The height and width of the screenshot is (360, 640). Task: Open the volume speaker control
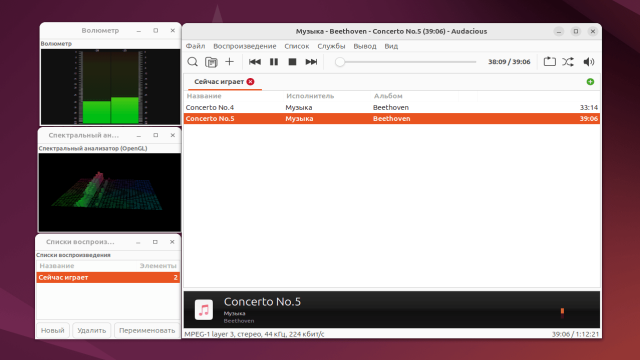click(x=589, y=62)
